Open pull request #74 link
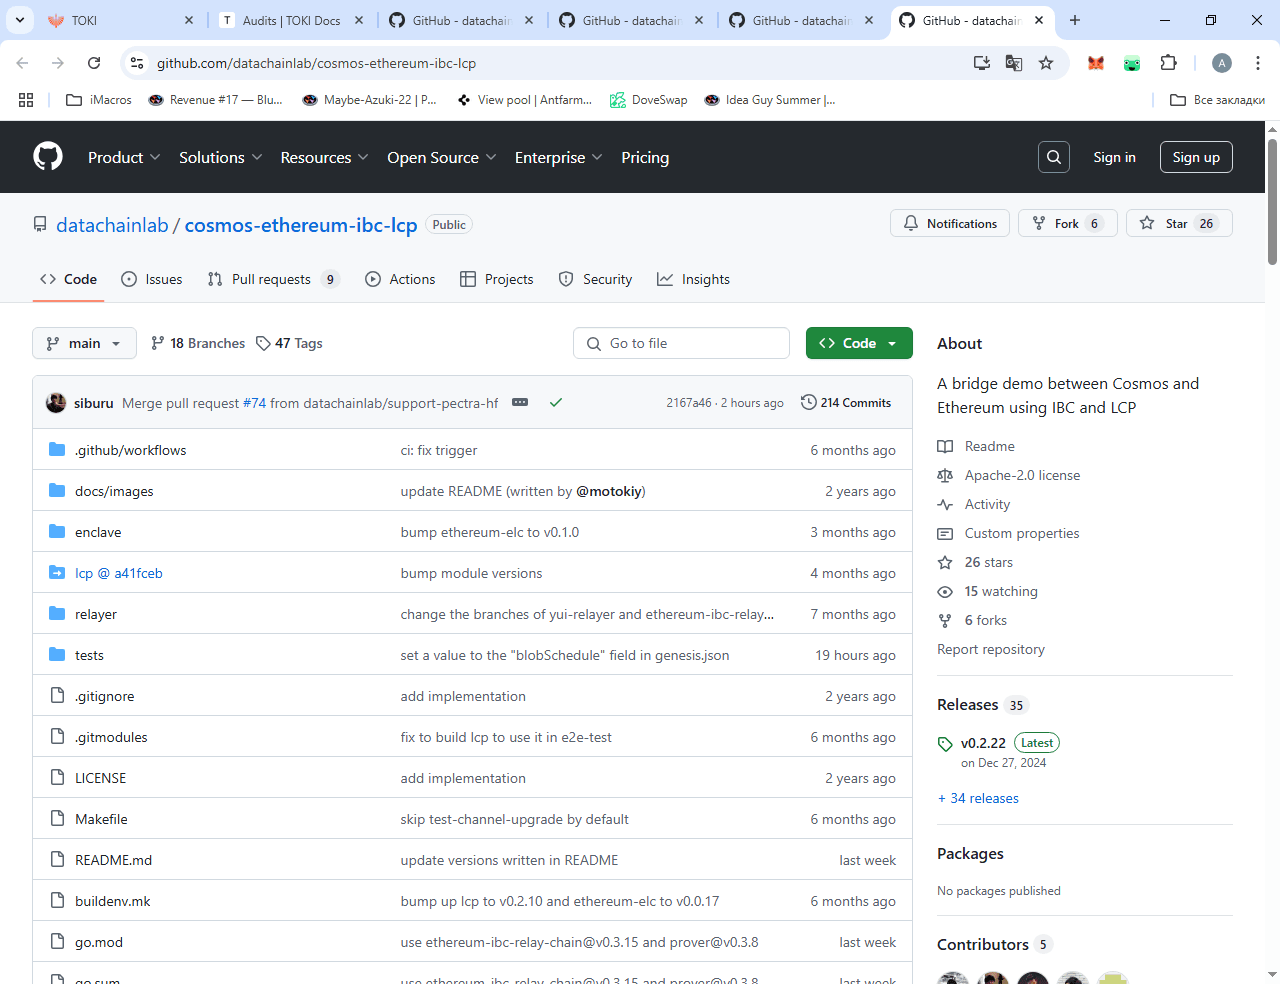 pyautogui.click(x=254, y=403)
